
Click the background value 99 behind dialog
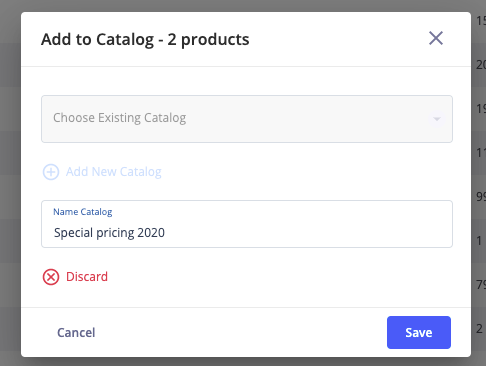click(481, 197)
